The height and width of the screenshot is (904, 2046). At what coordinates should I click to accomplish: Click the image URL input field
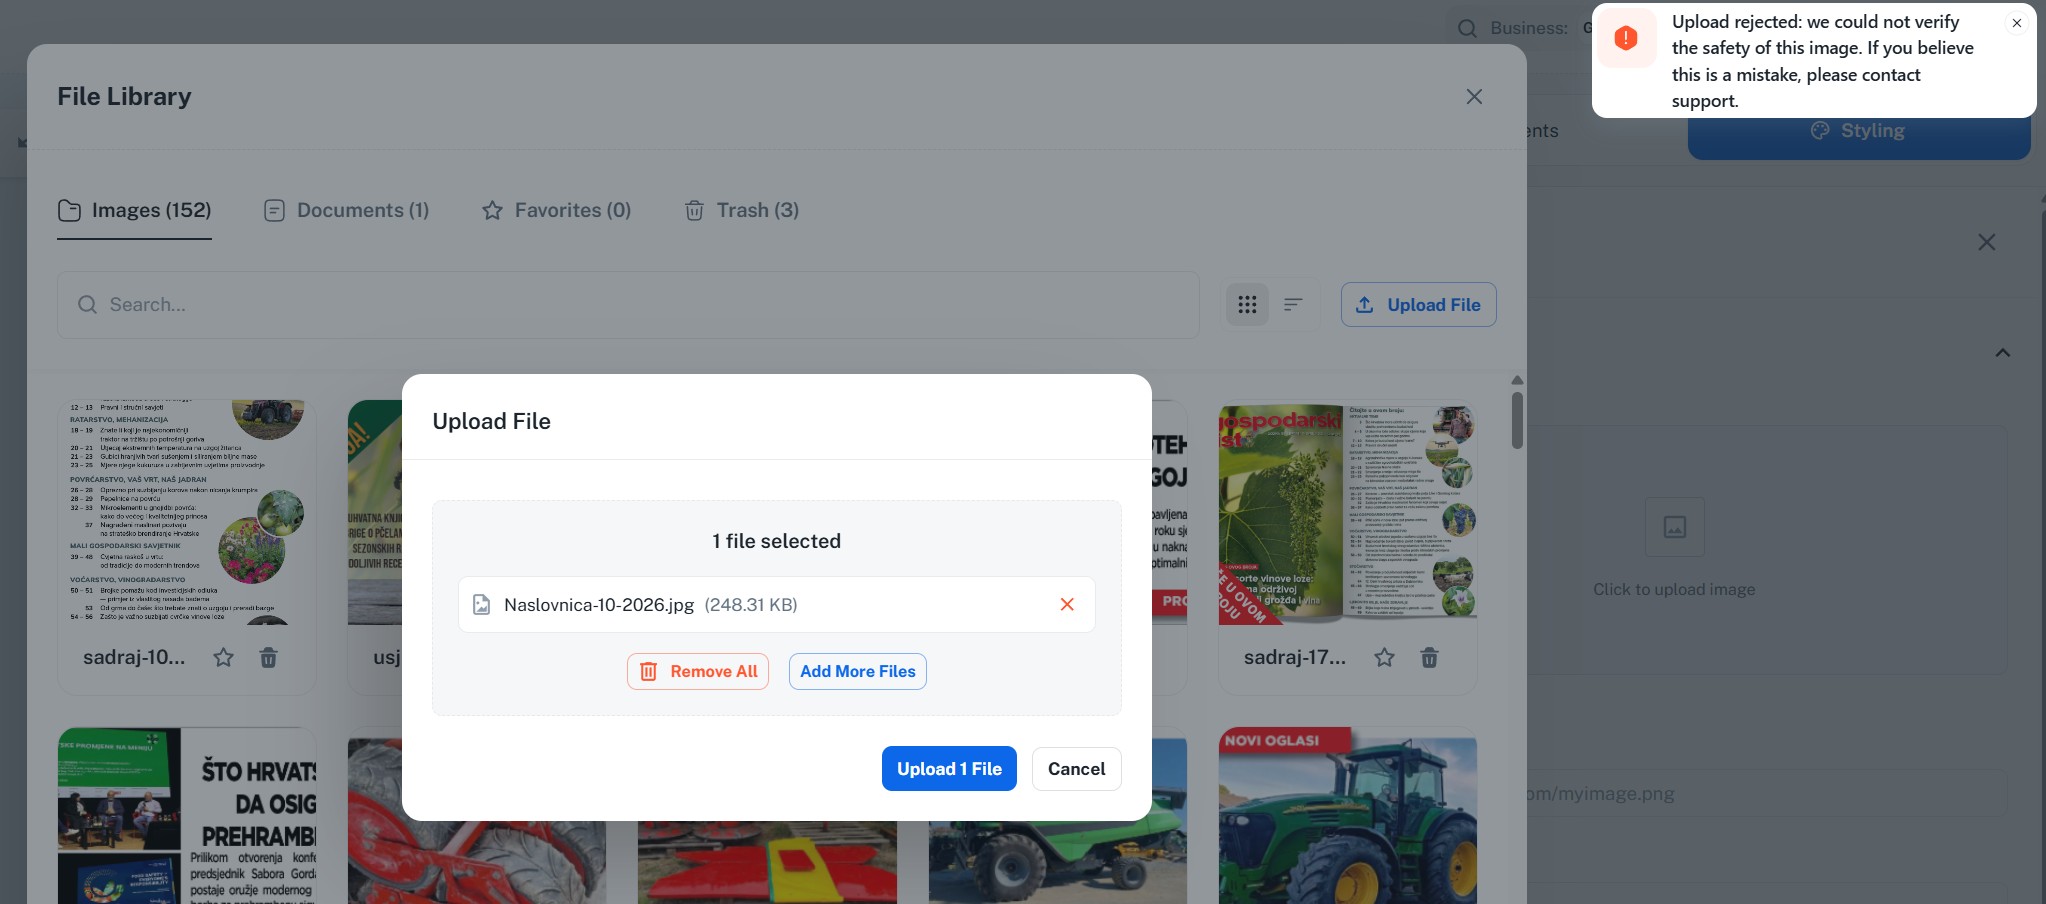pos(1766,794)
